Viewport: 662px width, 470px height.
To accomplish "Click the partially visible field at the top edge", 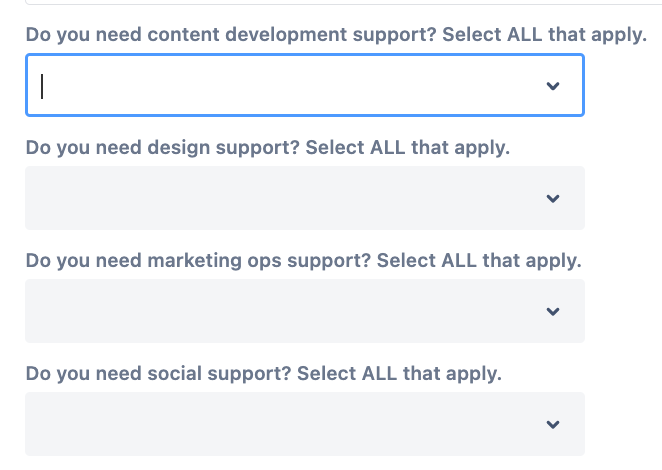I will (x=300, y=3).
